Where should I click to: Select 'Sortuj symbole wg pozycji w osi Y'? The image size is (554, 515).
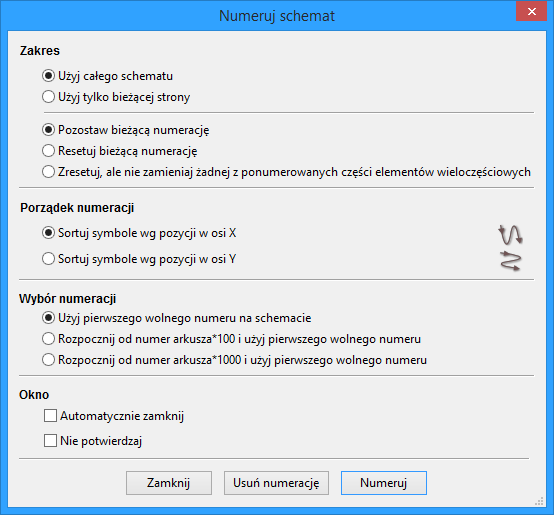point(139,259)
